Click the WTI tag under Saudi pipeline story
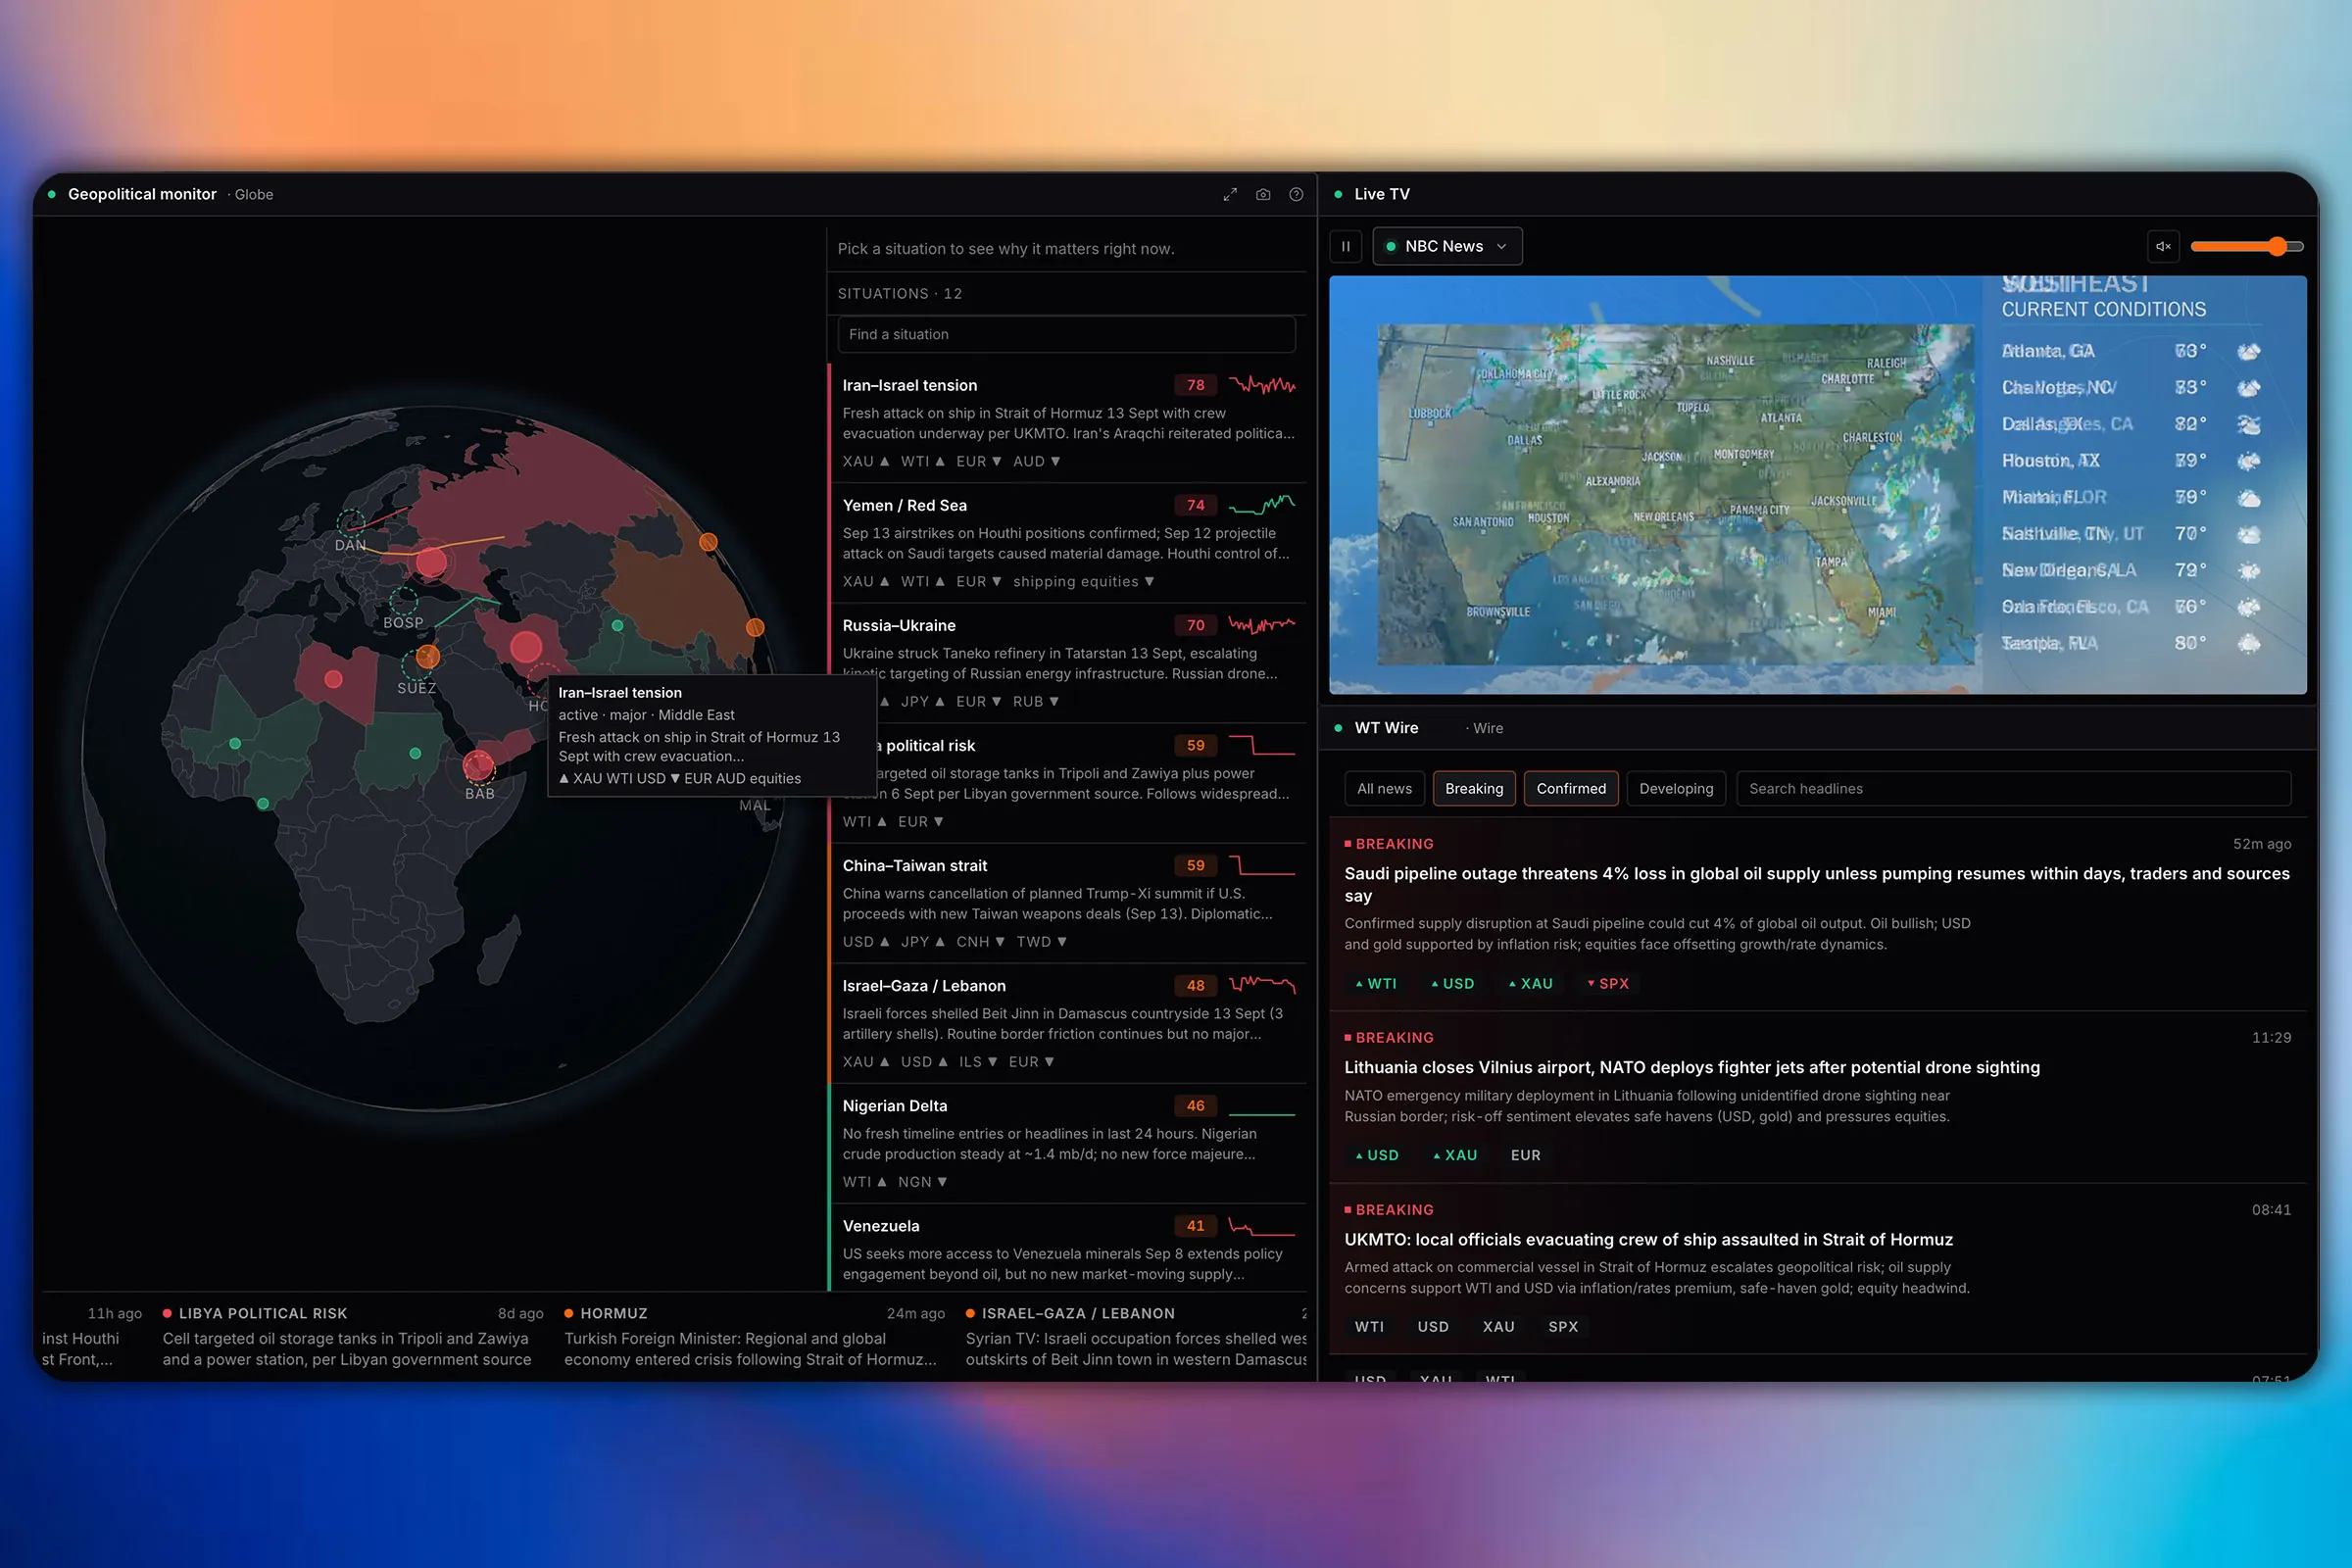 (x=1376, y=983)
